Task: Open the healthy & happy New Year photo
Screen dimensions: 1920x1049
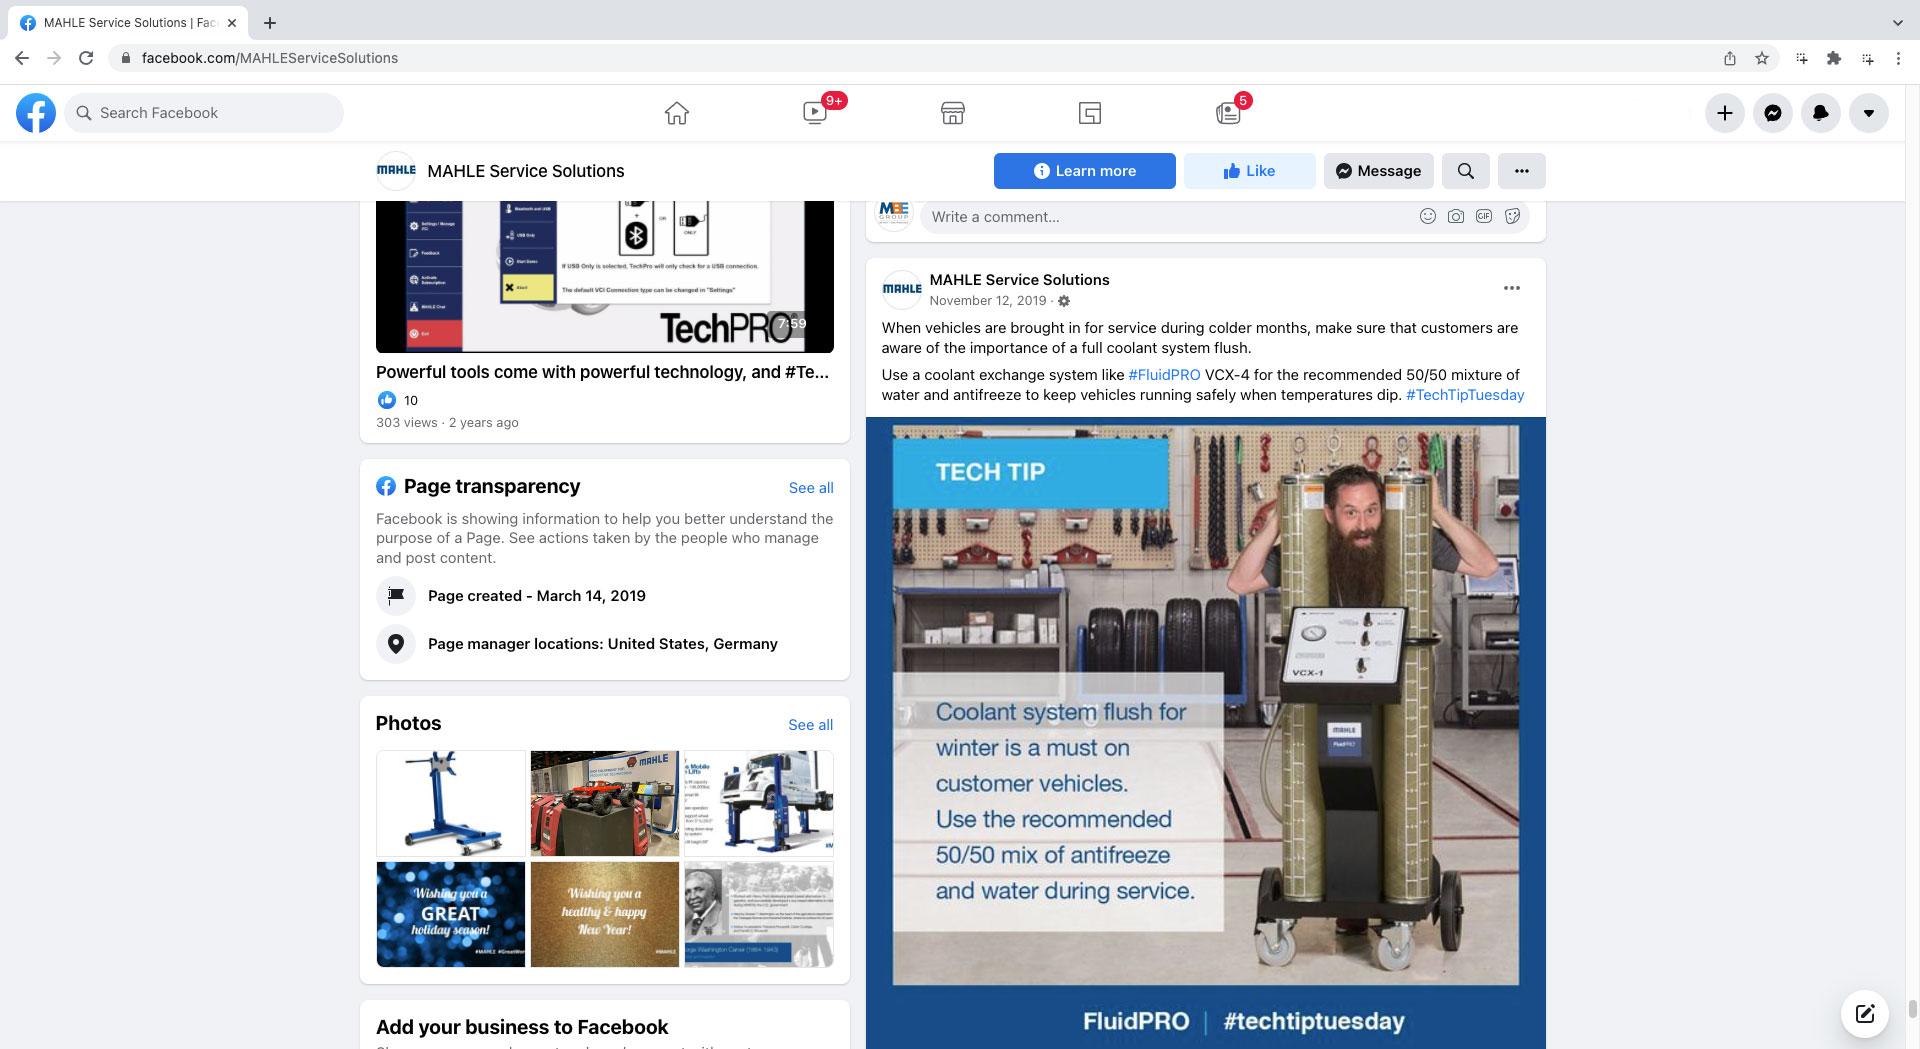Action: click(605, 914)
